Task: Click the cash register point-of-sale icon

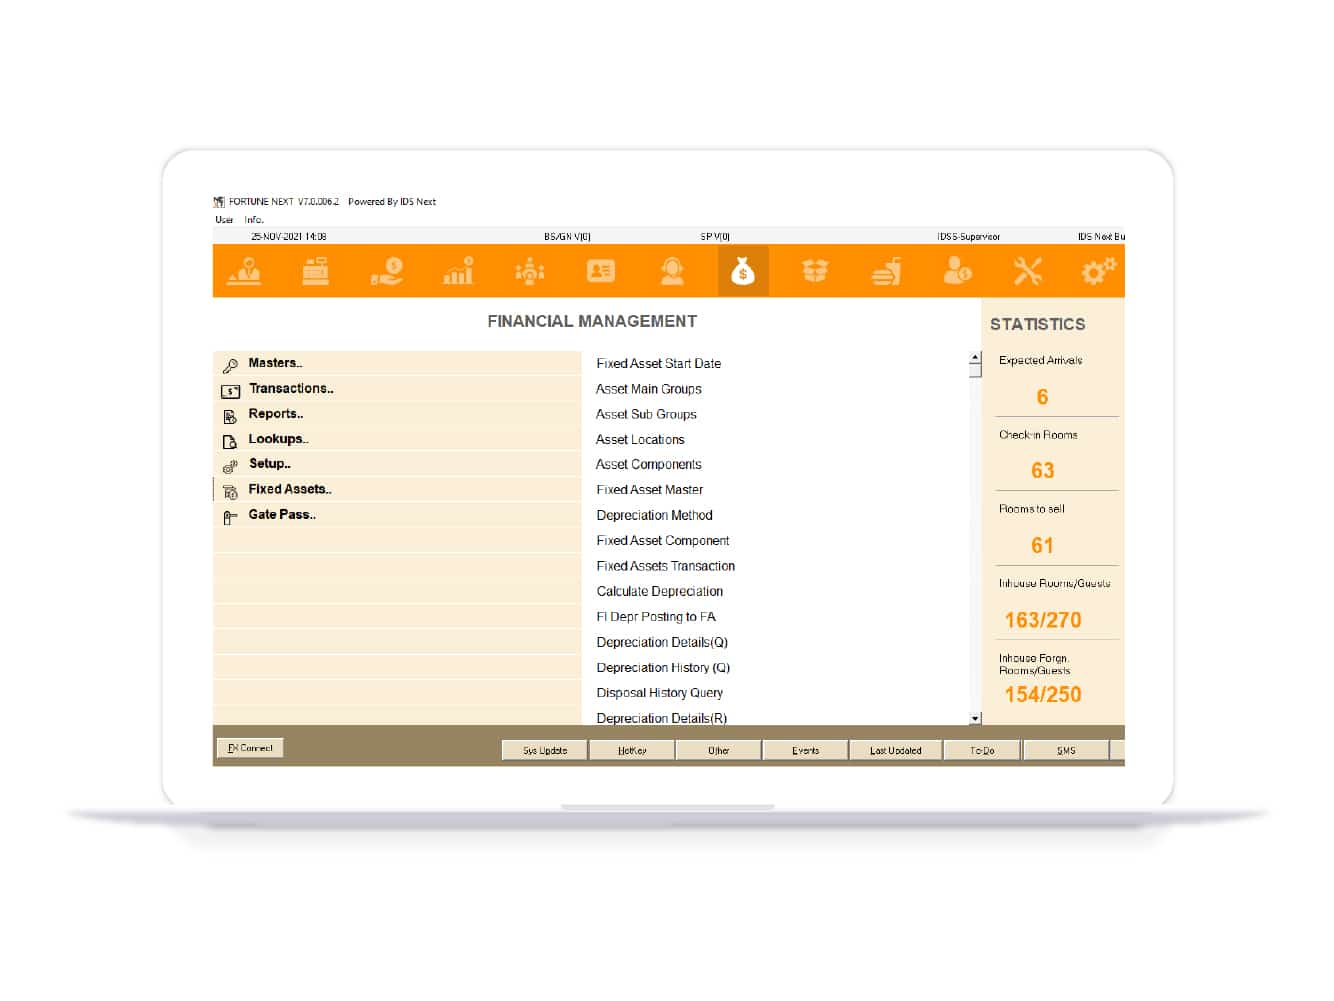Action: pos(316,271)
